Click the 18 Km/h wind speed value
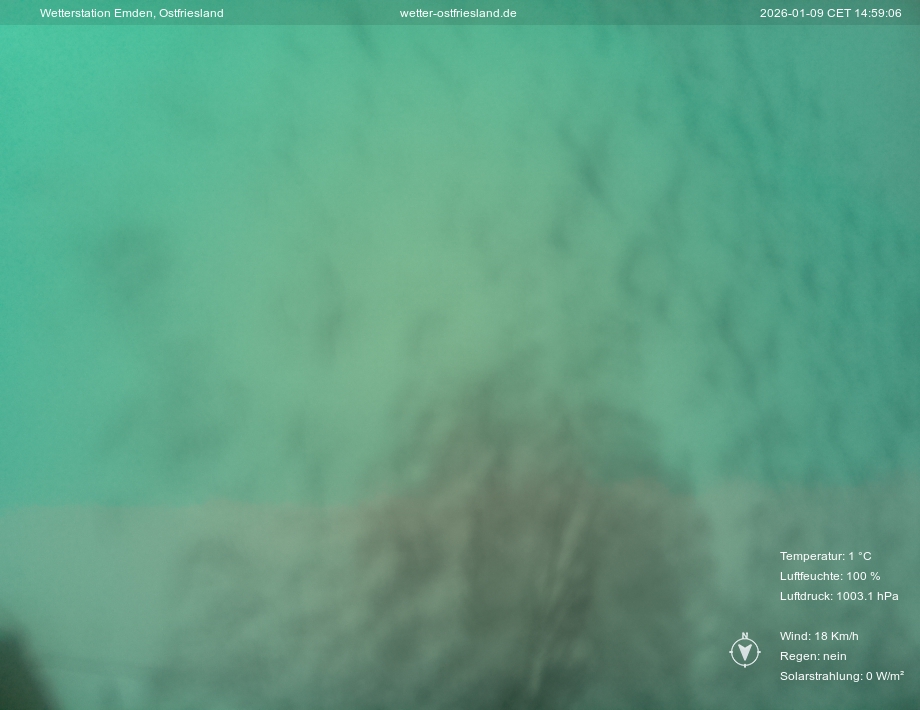920x710 pixels. point(836,636)
